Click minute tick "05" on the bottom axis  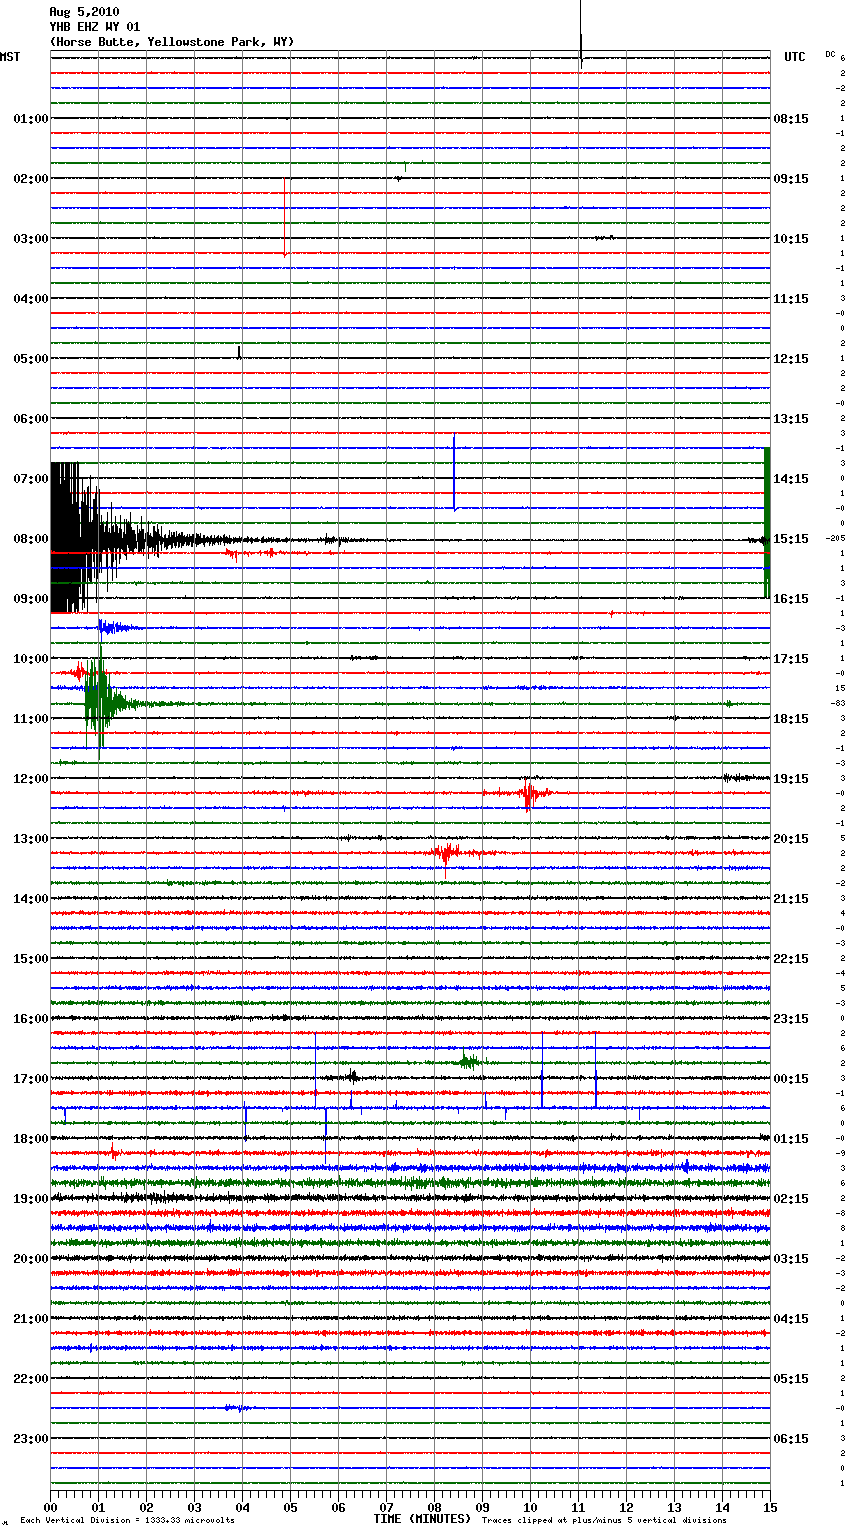(x=290, y=1507)
